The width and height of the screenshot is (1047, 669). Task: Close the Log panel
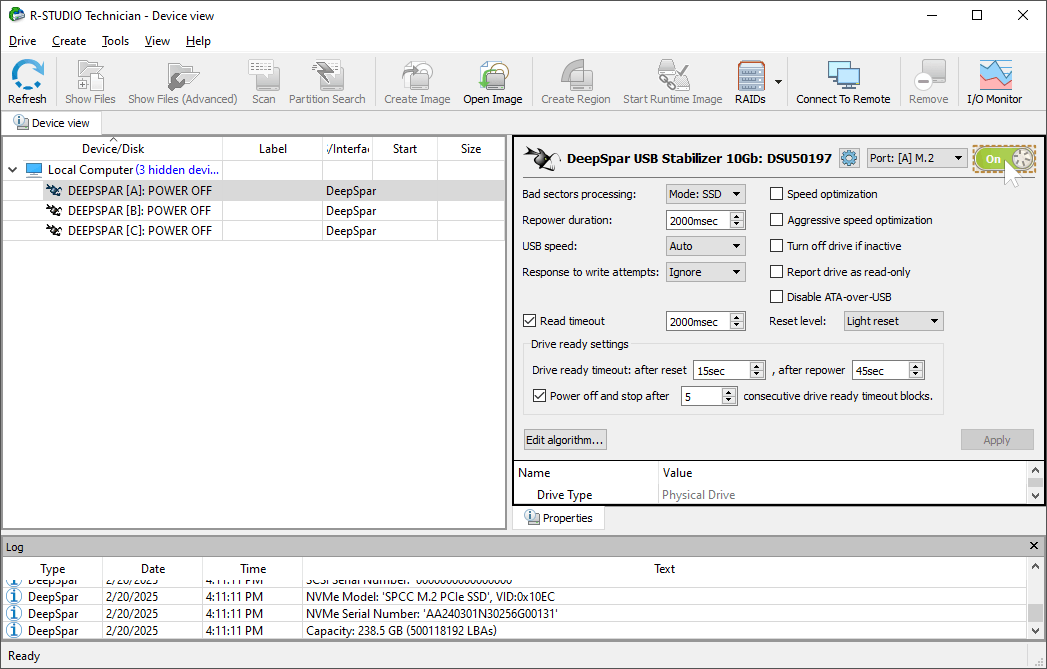pos(1034,546)
